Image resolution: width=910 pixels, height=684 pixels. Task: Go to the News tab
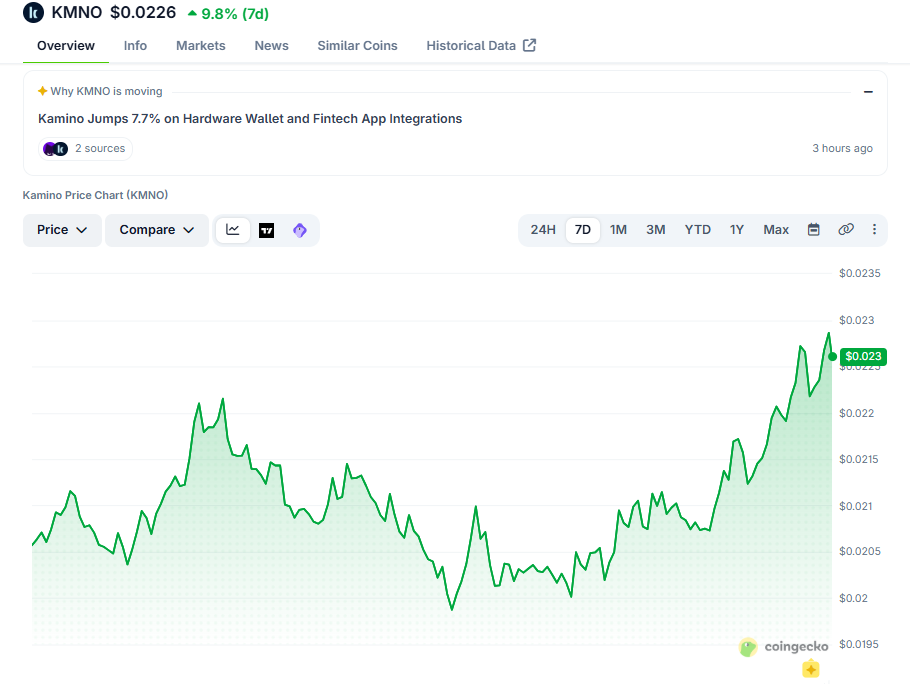[272, 46]
